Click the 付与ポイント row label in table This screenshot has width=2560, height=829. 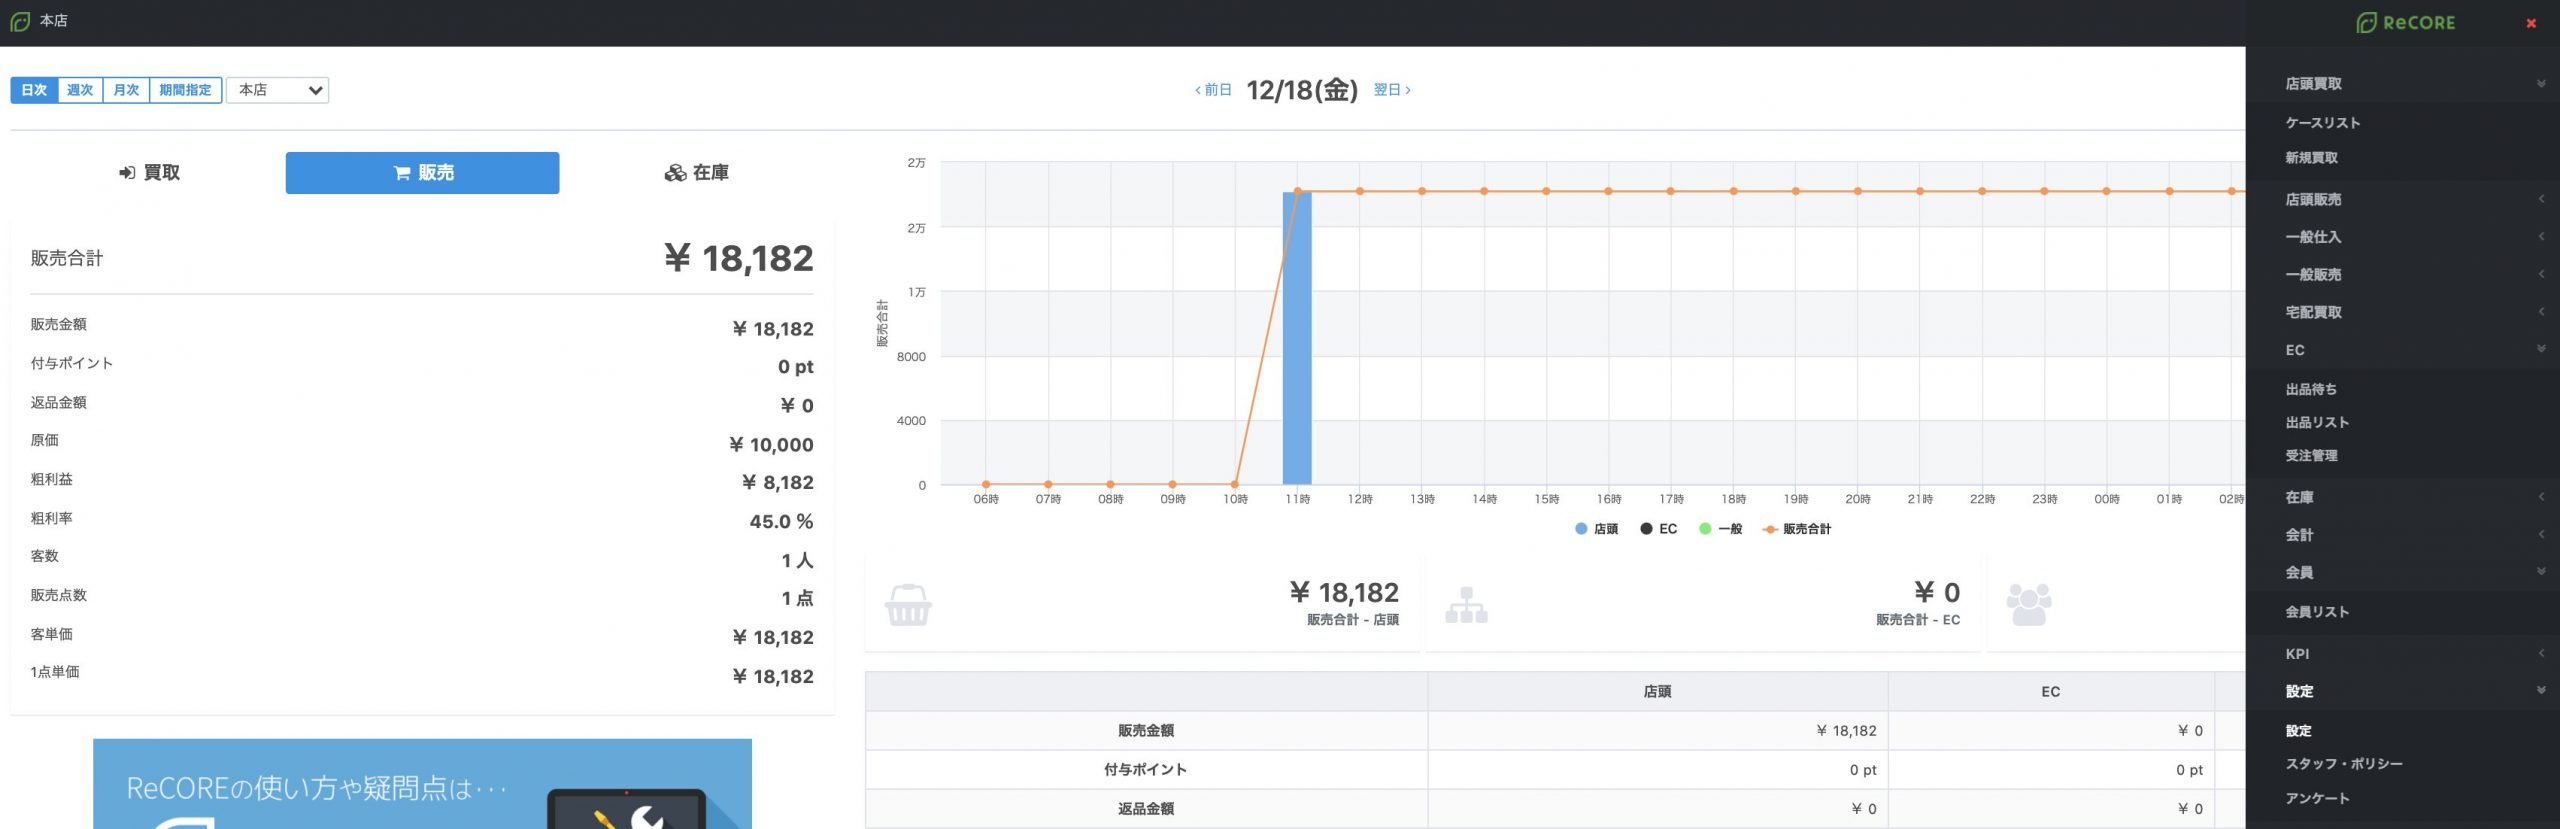tap(1146, 770)
